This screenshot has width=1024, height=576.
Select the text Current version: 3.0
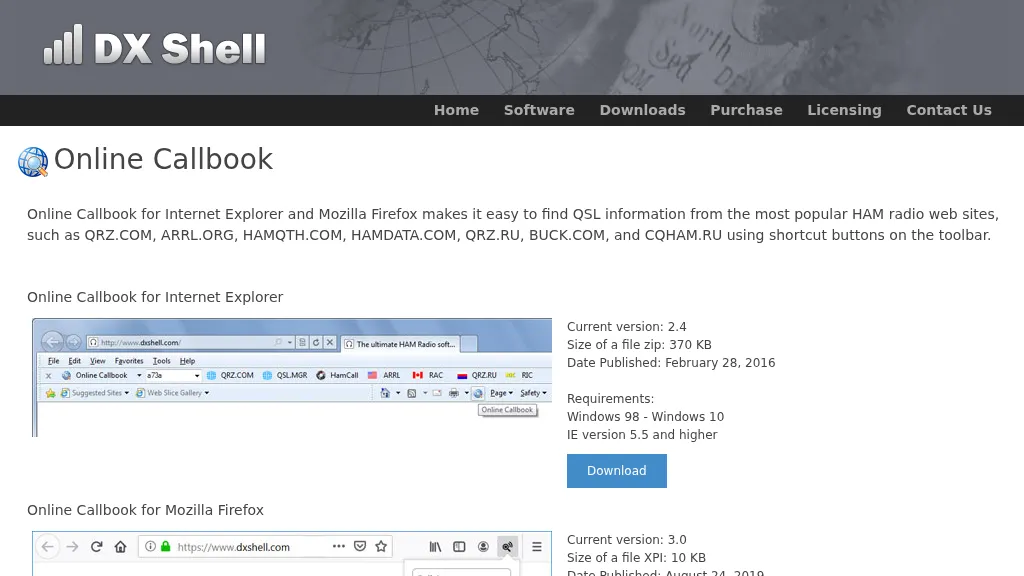click(626, 539)
